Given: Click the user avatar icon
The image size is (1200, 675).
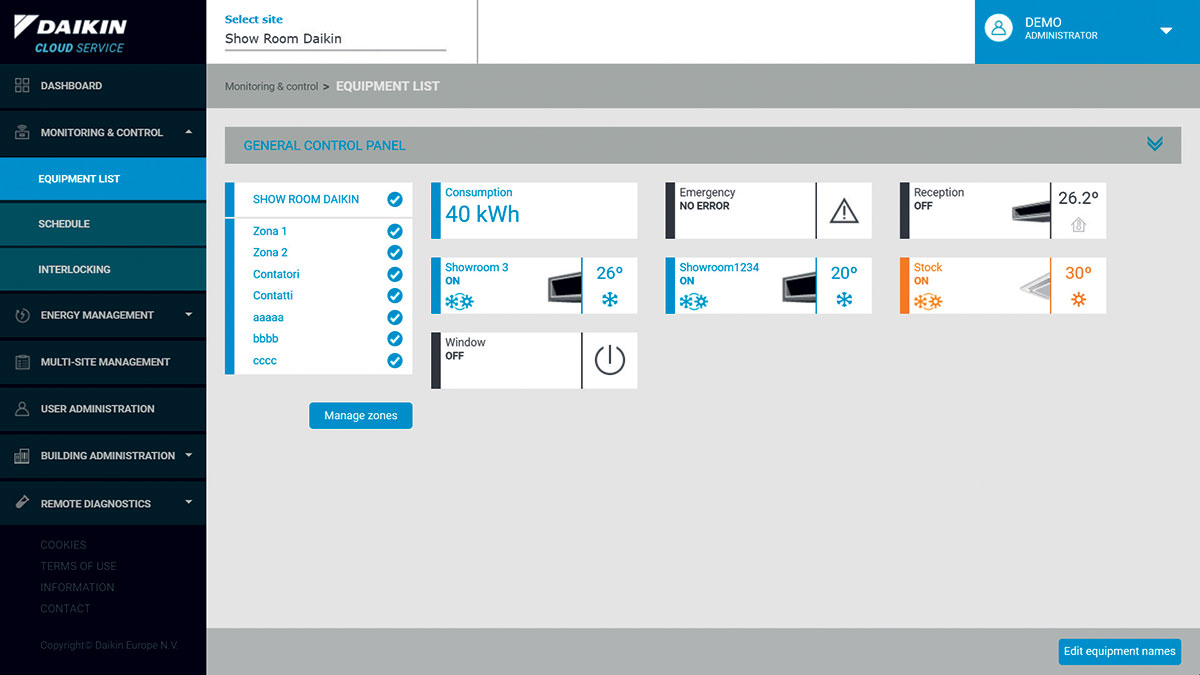Looking at the screenshot, I should click(x=998, y=29).
